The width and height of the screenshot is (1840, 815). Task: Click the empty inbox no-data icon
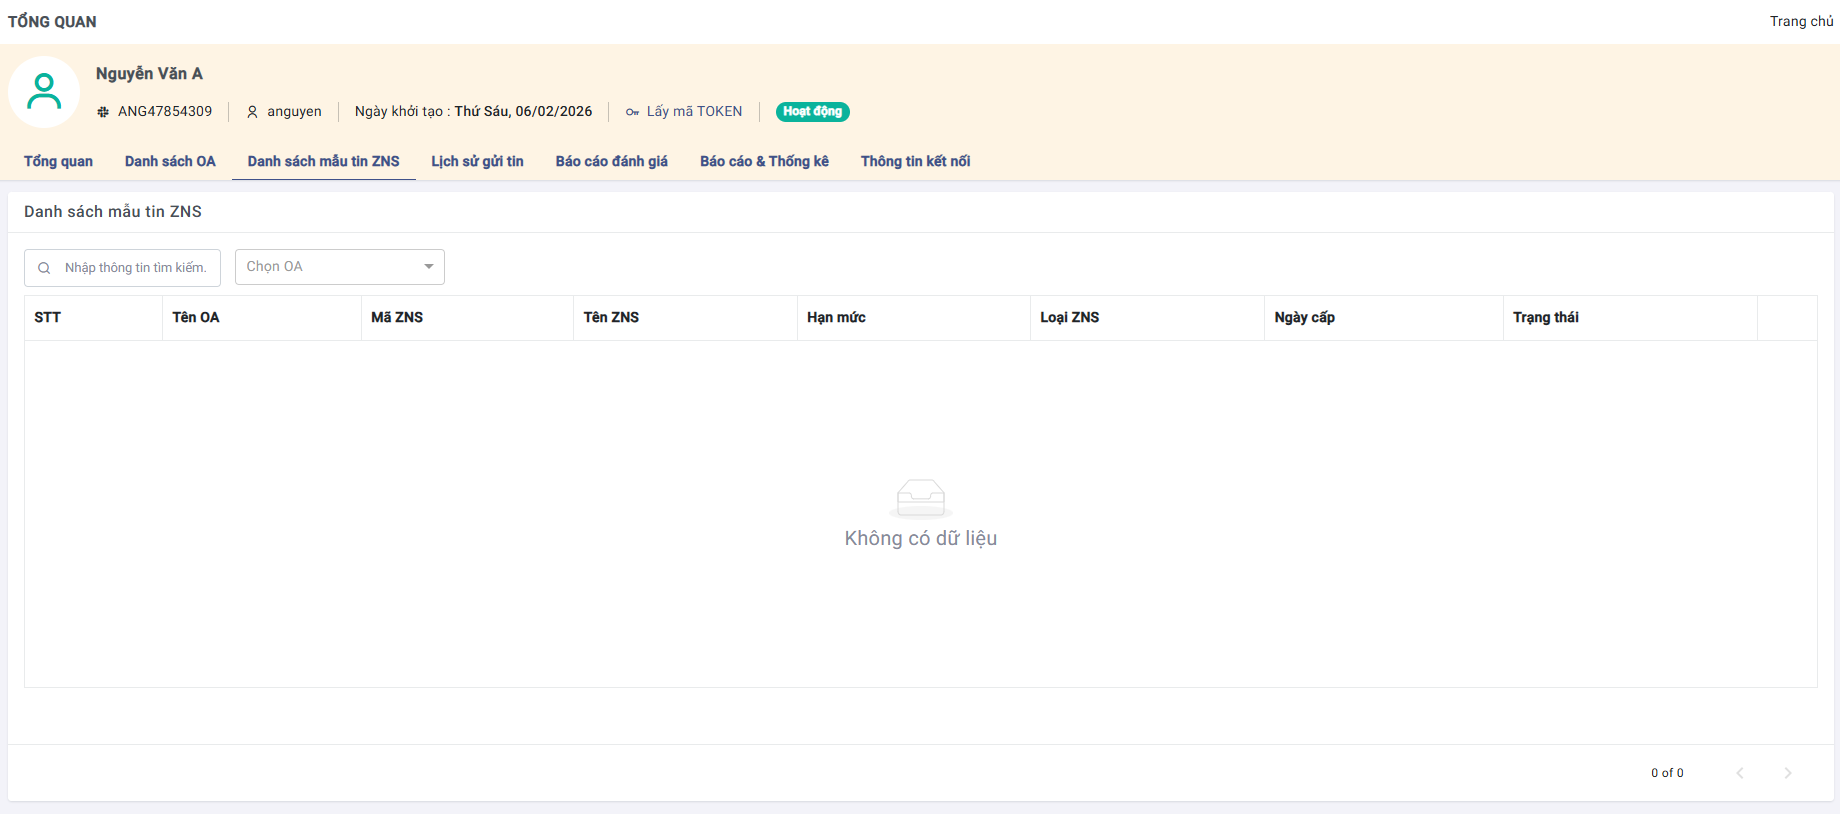point(920,497)
